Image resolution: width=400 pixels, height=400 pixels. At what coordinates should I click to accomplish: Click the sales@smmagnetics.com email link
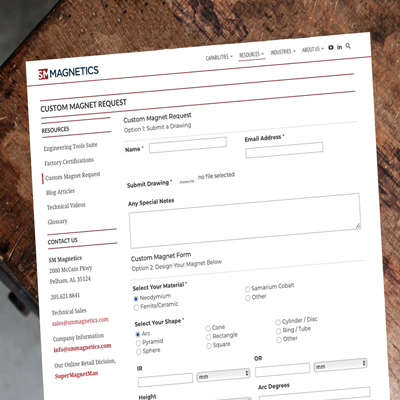tap(80, 322)
